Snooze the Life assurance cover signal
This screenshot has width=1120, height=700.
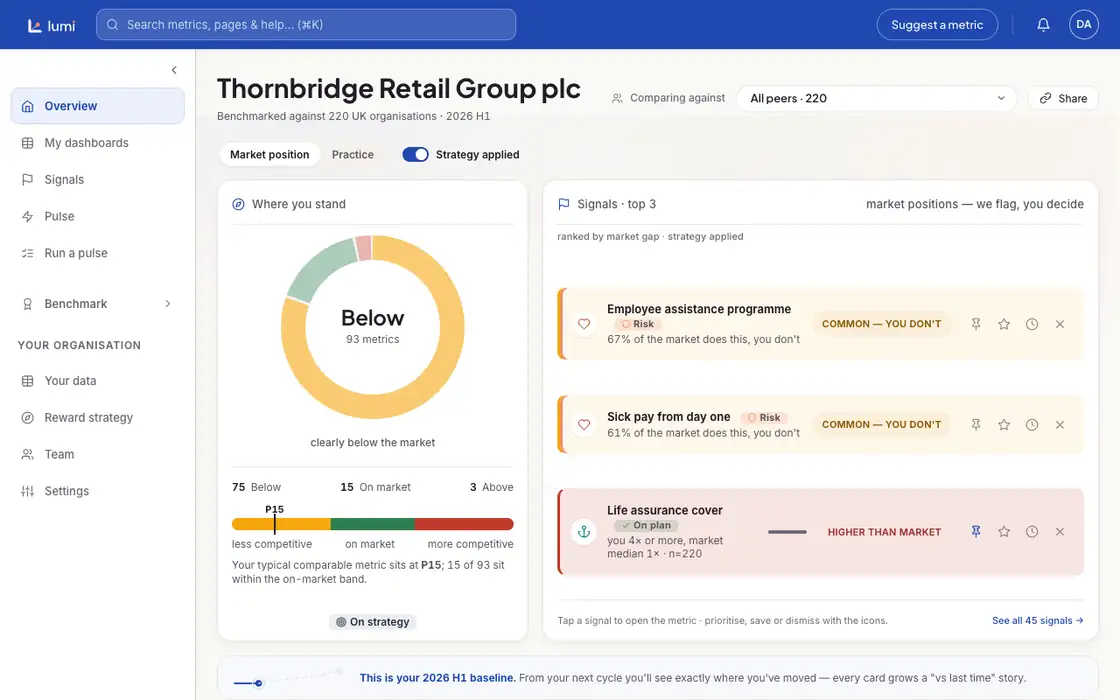click(1031, 531)
